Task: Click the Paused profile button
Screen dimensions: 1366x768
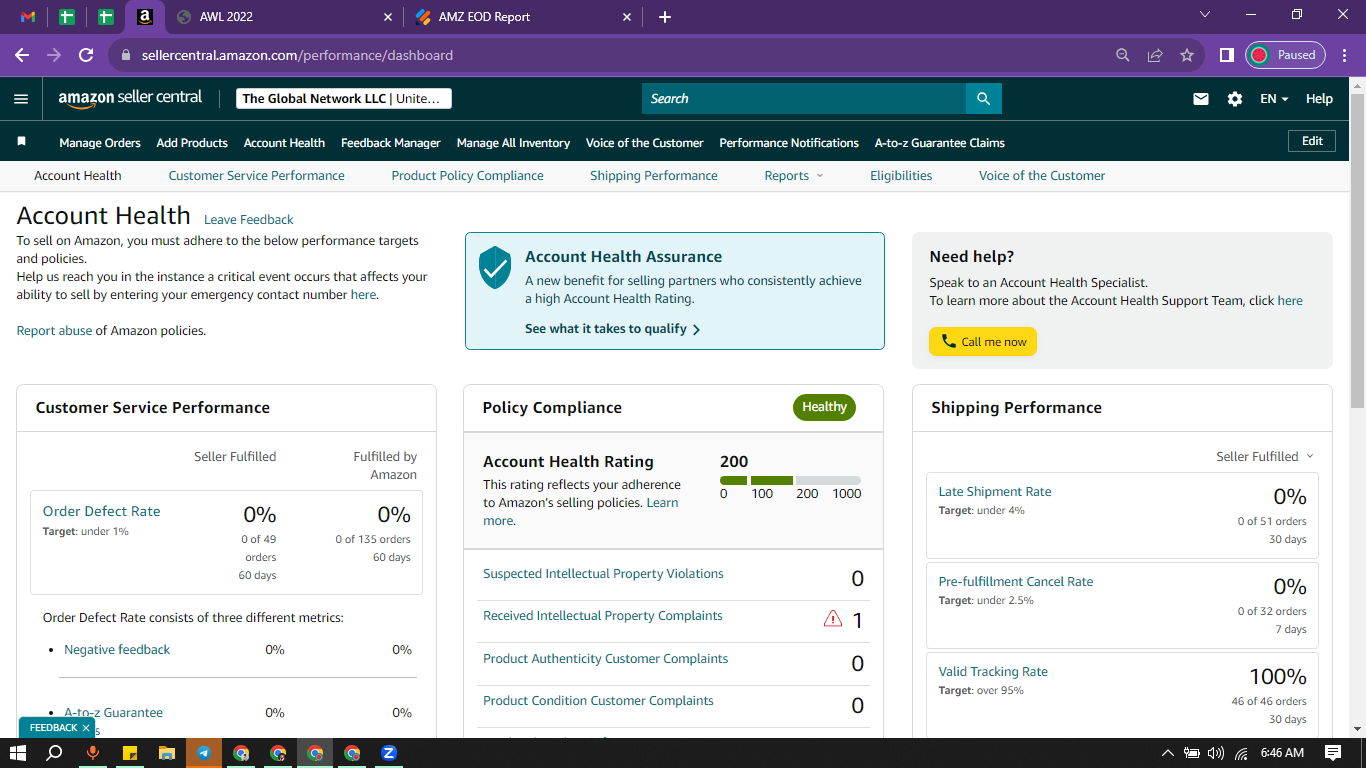Action: point(1285,55)
